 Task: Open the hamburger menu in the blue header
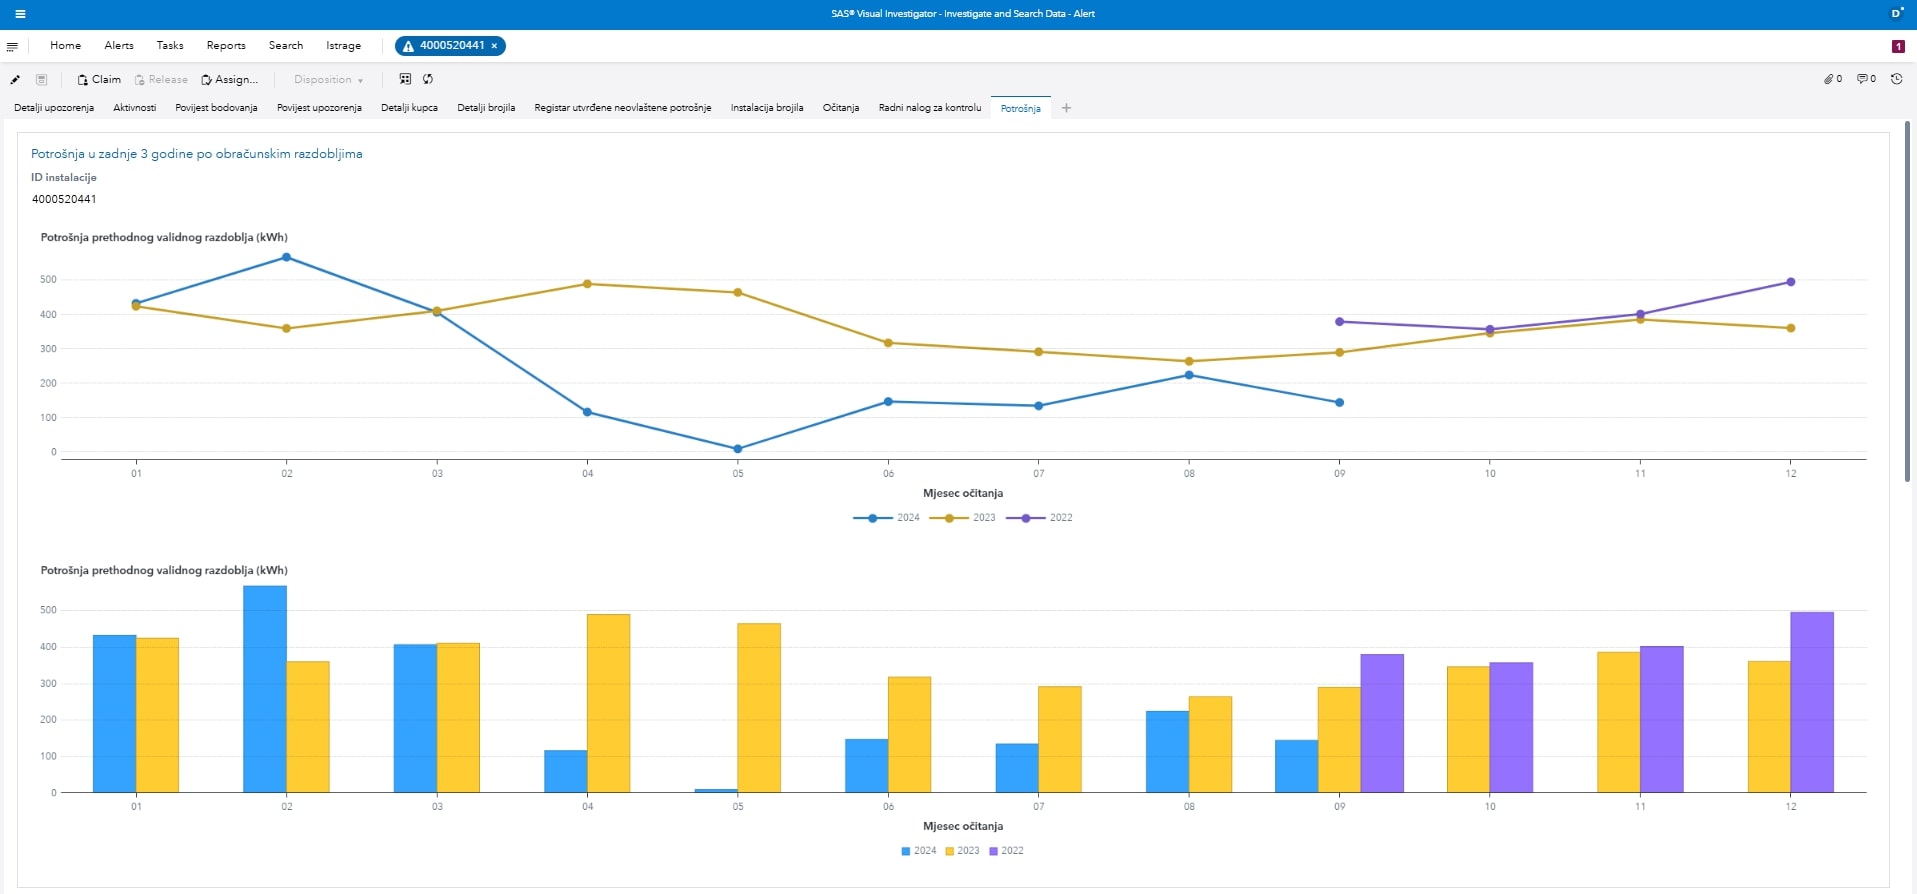[20, 14]
